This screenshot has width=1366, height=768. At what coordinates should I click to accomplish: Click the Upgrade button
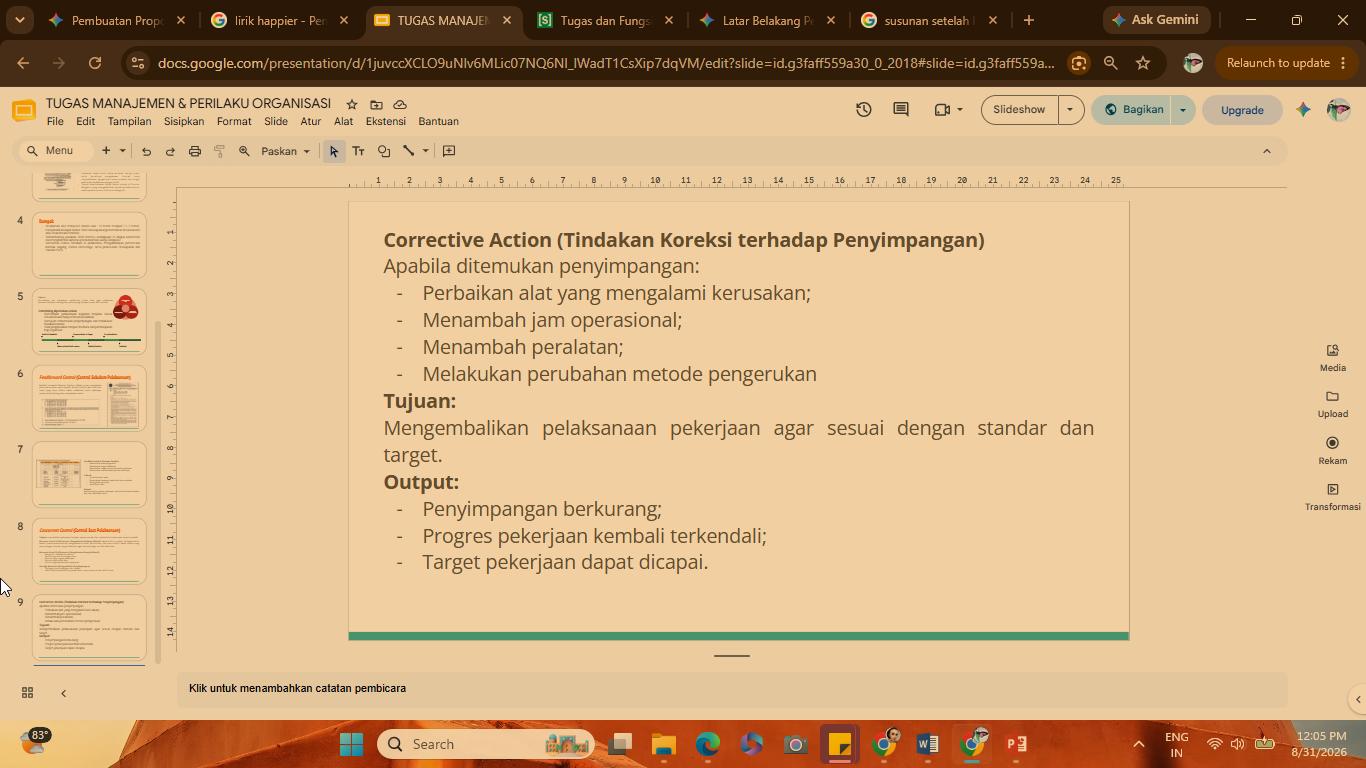click(1242, 110)
